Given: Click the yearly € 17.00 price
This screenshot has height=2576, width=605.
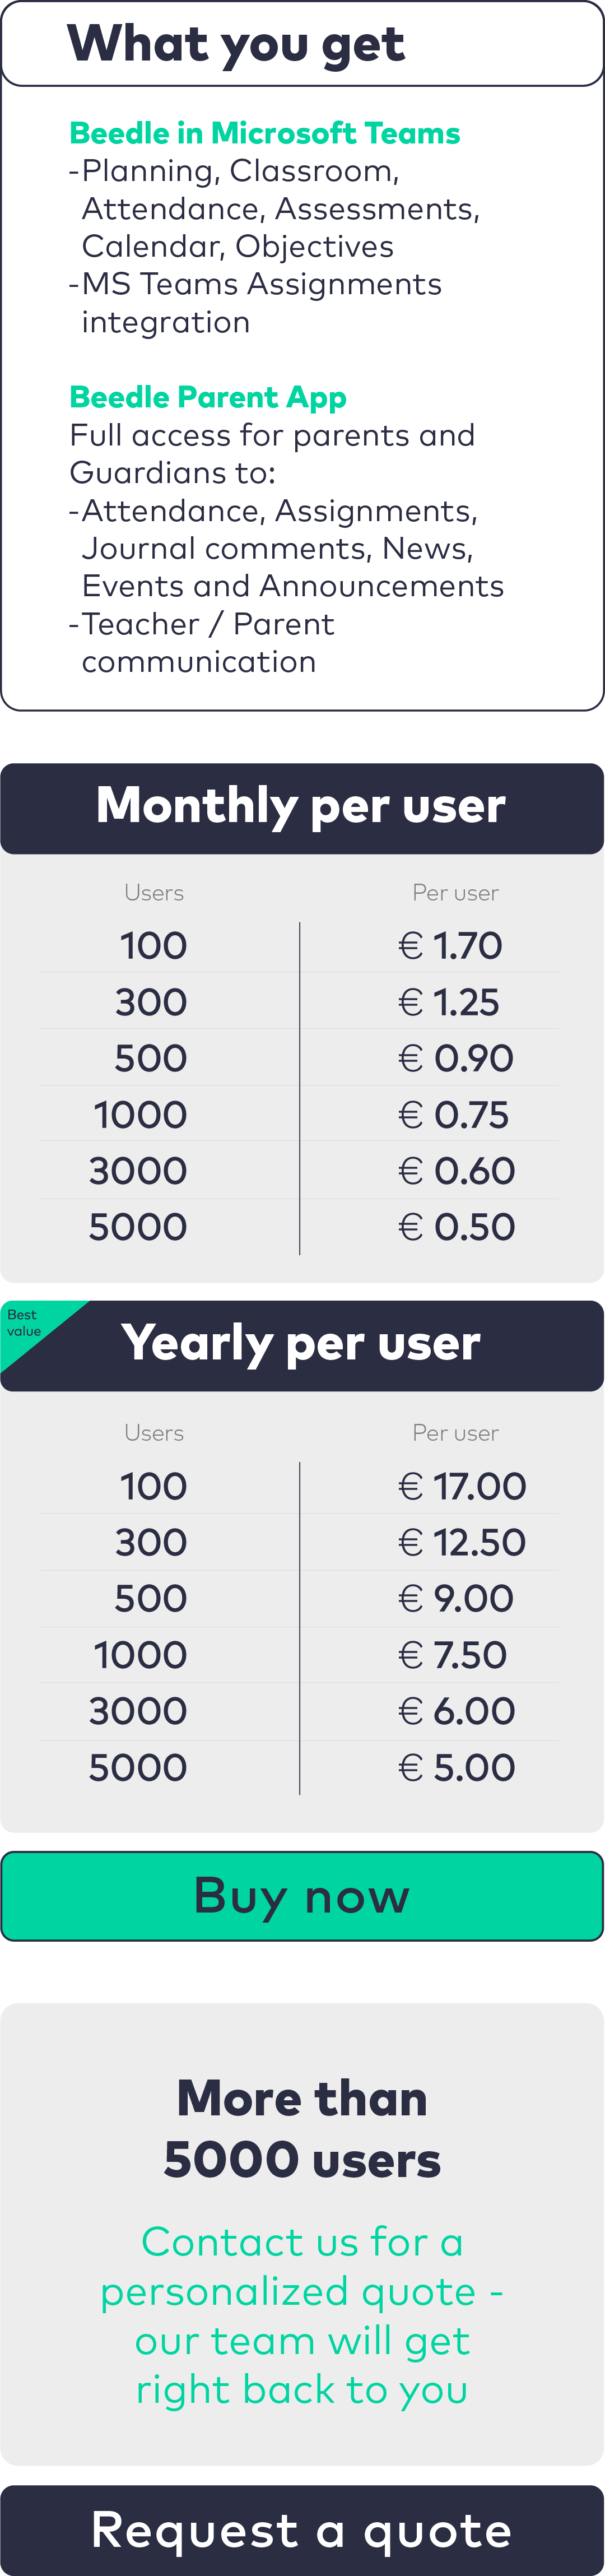Looking at the screenshot, I should [x=461, y=1486].
